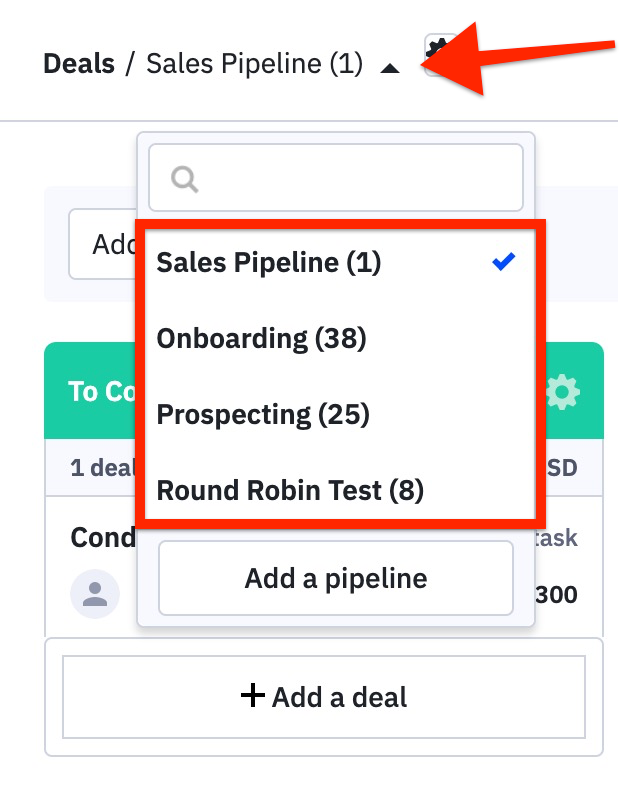The height and width of the screenshot is (786, 630).
Task: Click the task link on the deal card
Action: (556, 538)
